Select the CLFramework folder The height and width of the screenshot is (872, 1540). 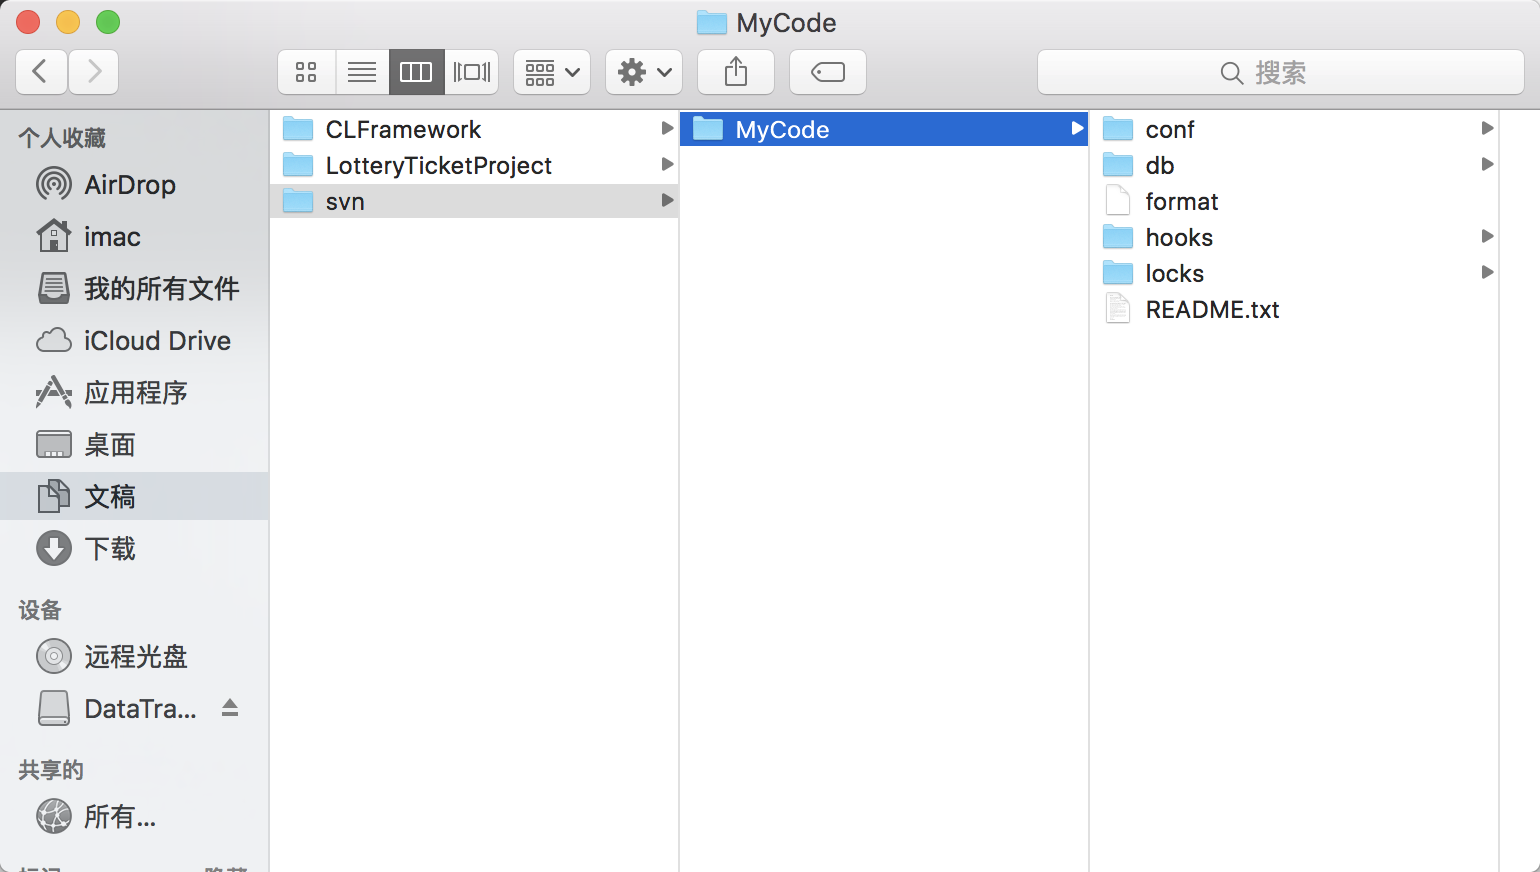click(474, 129)
